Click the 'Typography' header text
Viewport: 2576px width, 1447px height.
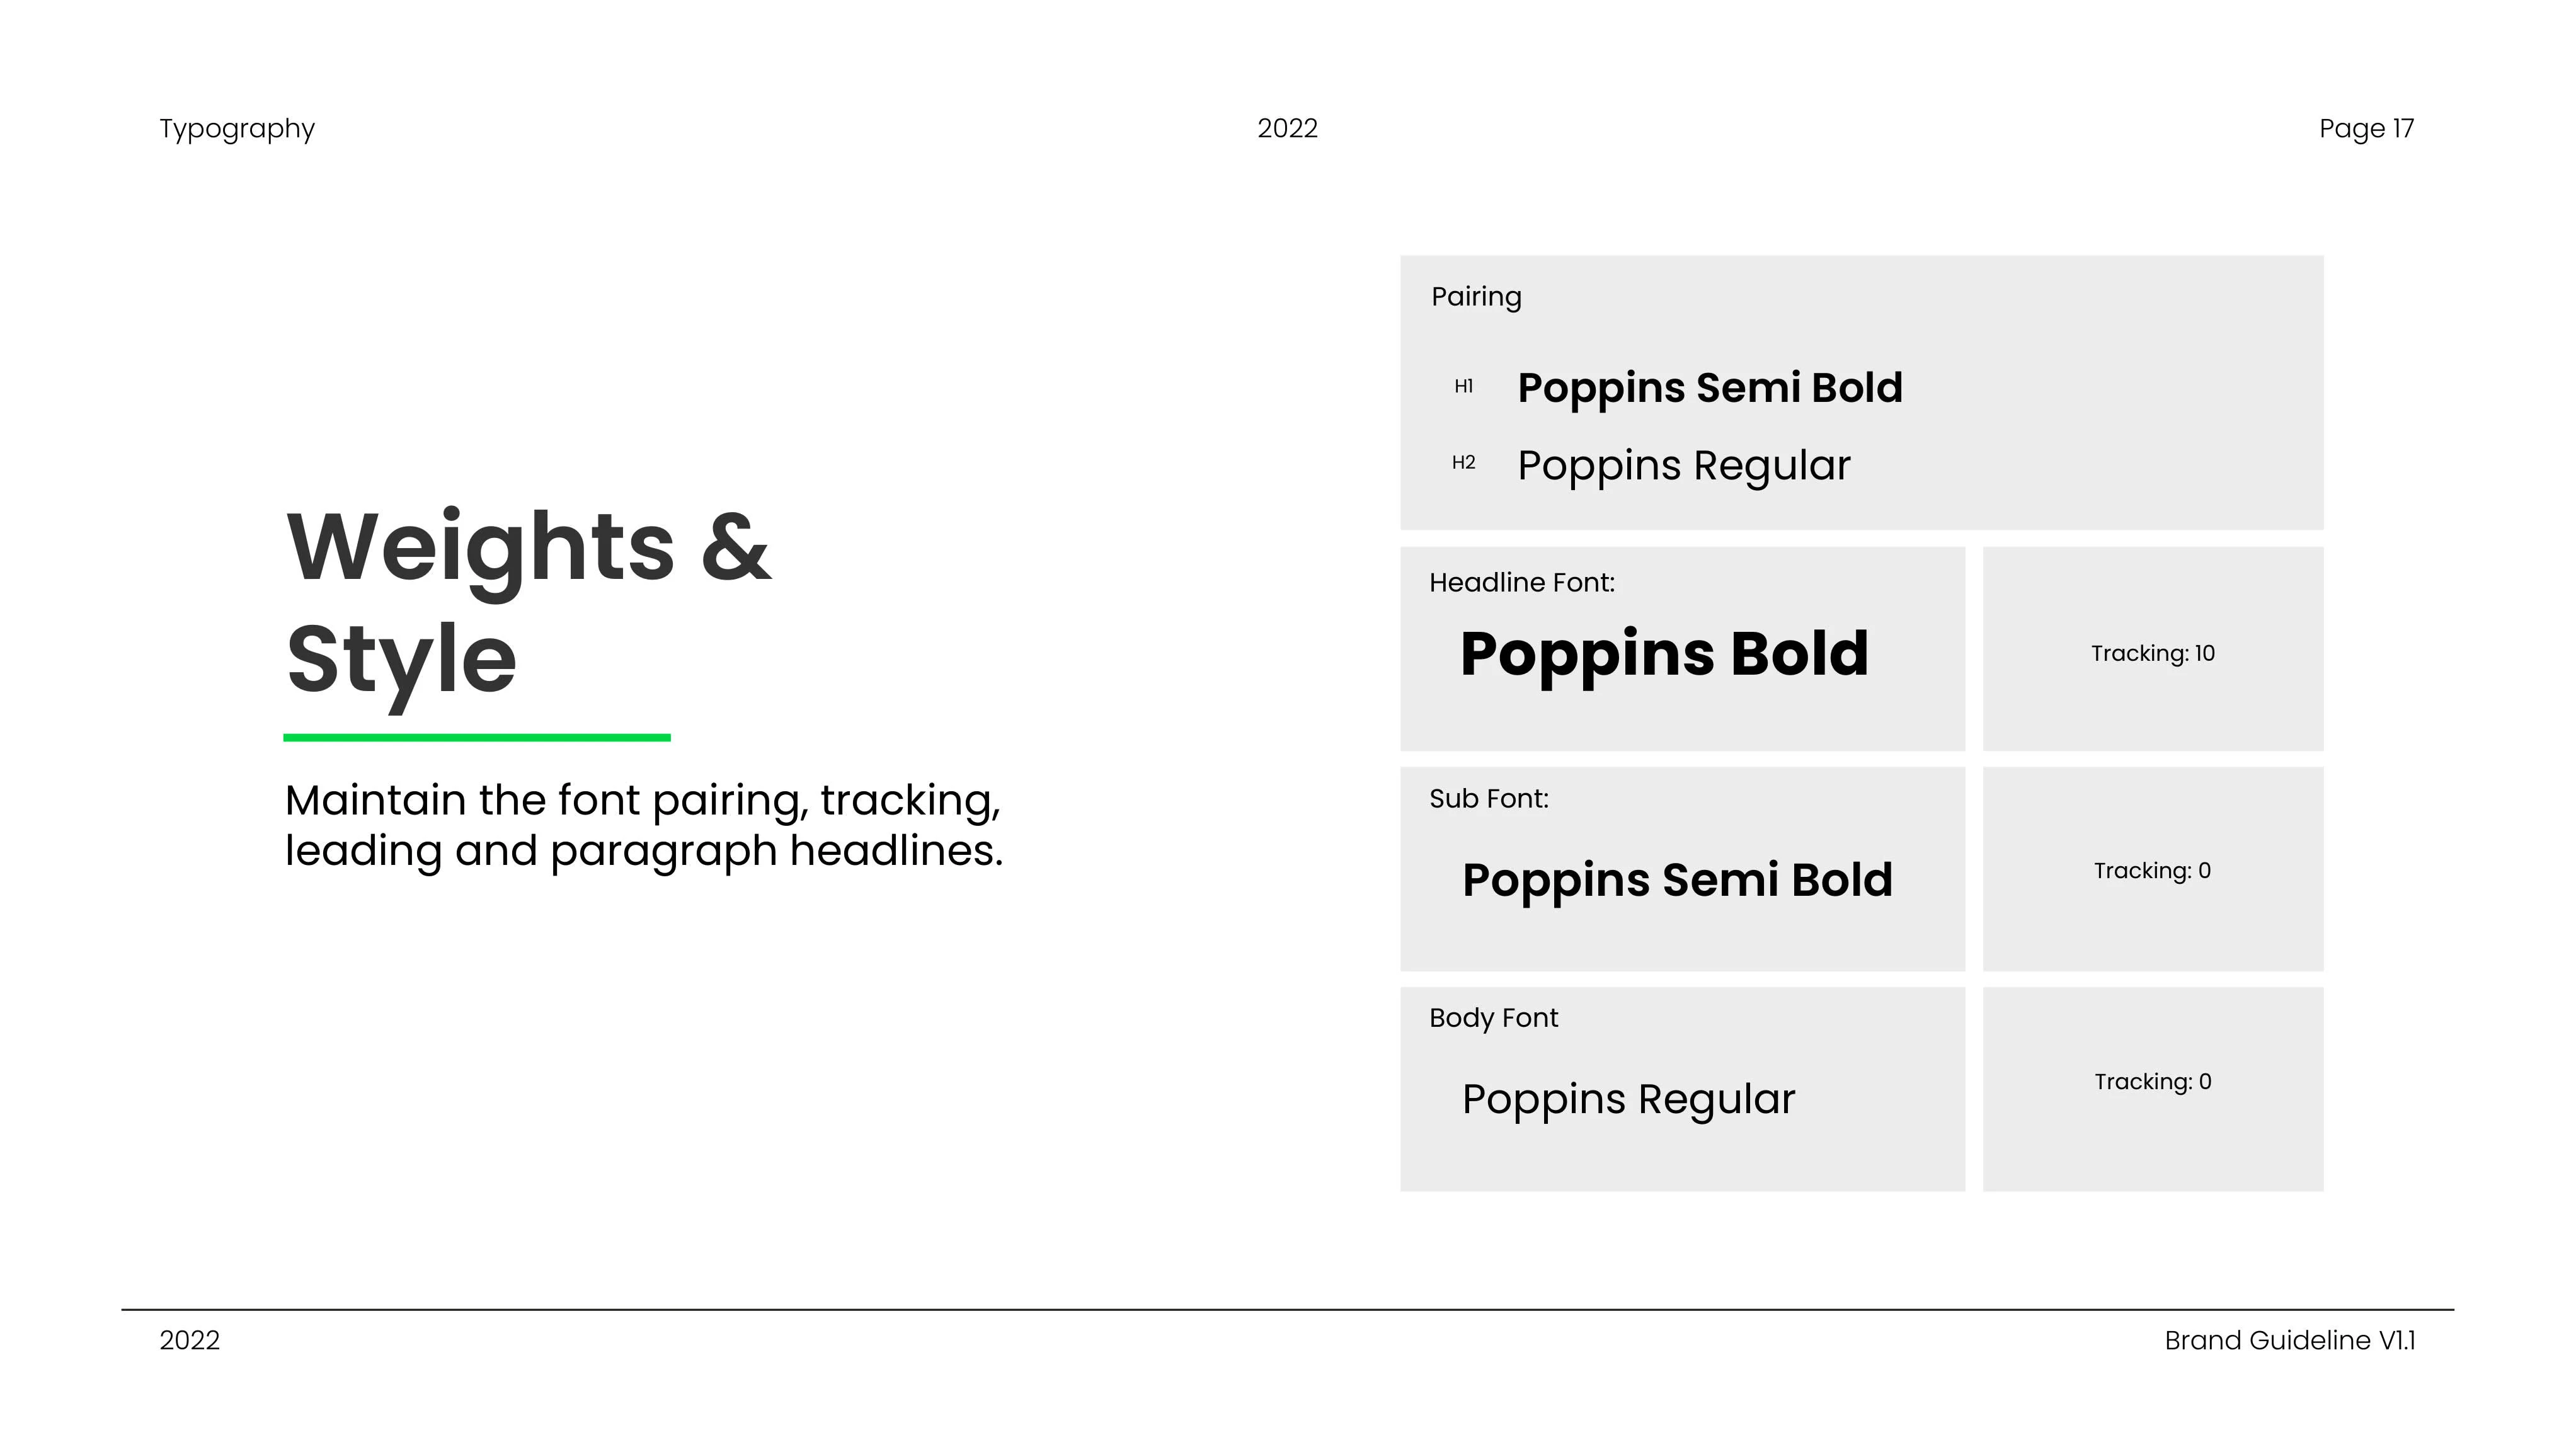237,129
